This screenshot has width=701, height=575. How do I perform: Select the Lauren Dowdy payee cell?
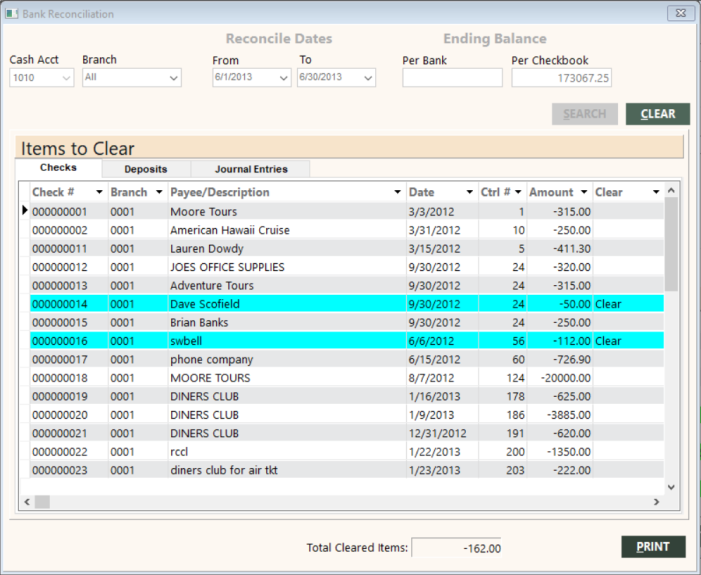[x=287, y=249]
